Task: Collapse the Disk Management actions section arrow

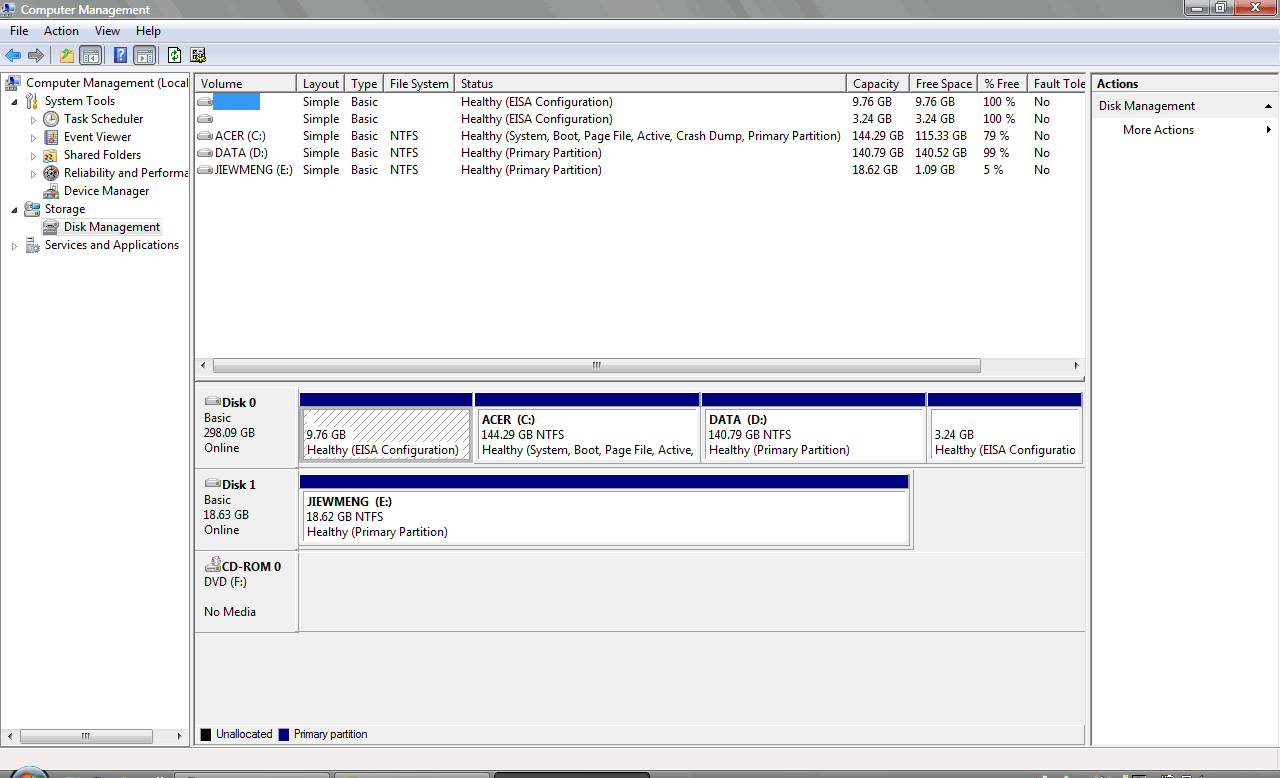Action: pyautogui.click(x=1268, y=106)
